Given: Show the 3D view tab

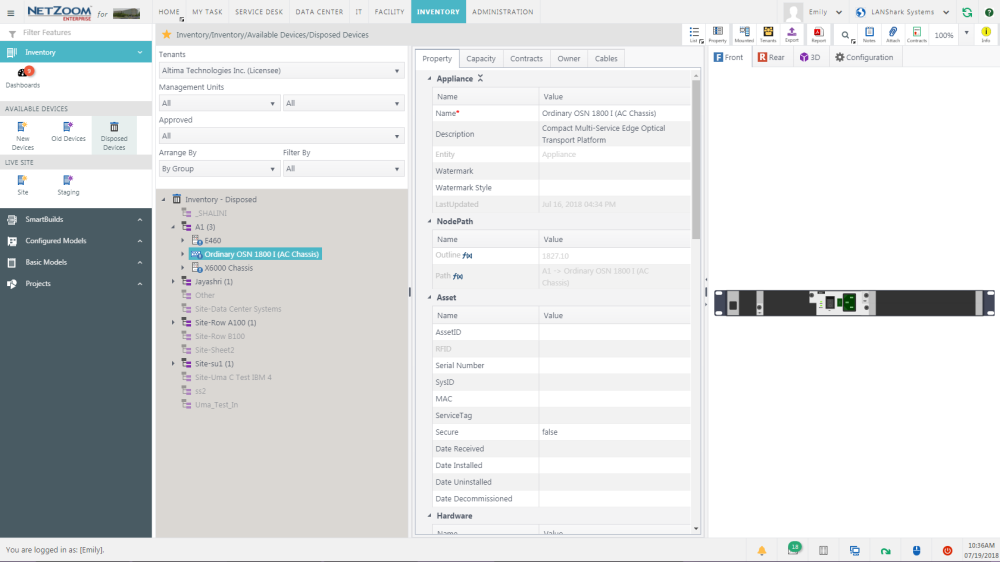Looking at the screenshot, I should pos(810,57).
